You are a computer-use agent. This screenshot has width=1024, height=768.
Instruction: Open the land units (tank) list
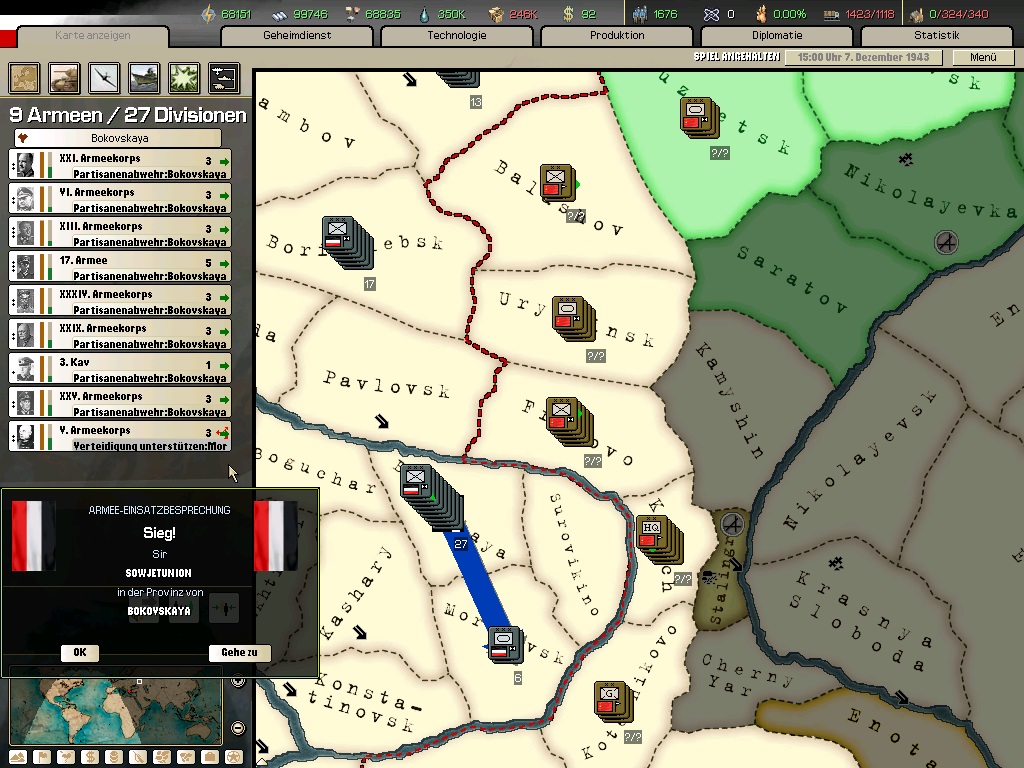pyautogui.click(x=64, y=78)
